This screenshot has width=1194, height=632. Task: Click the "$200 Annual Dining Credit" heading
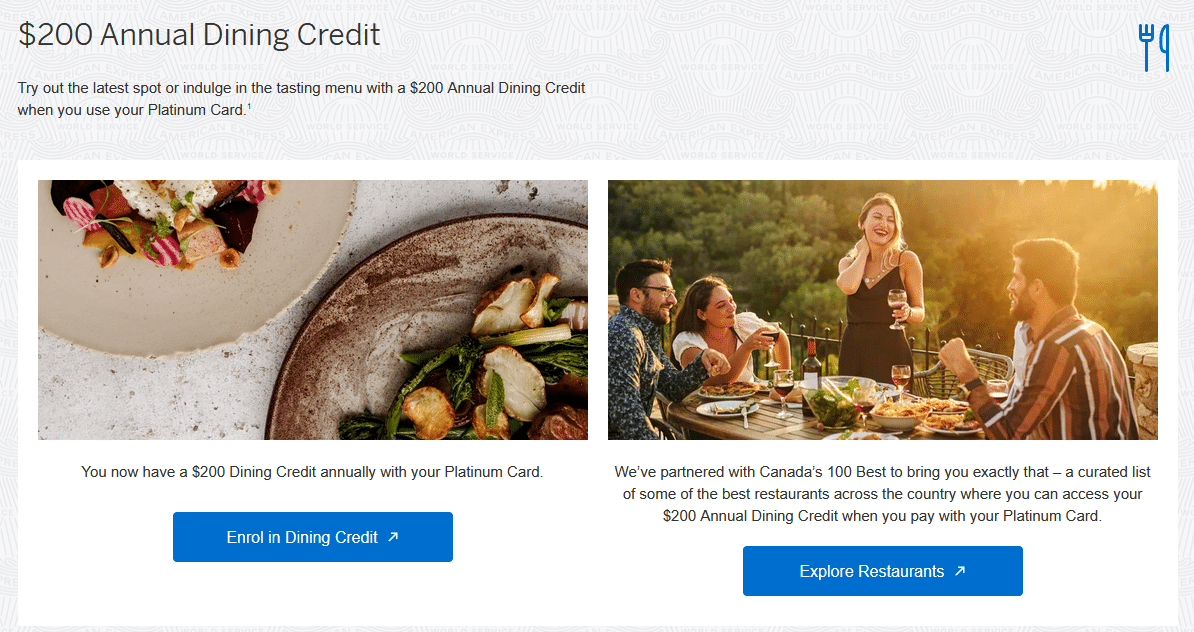199,35
